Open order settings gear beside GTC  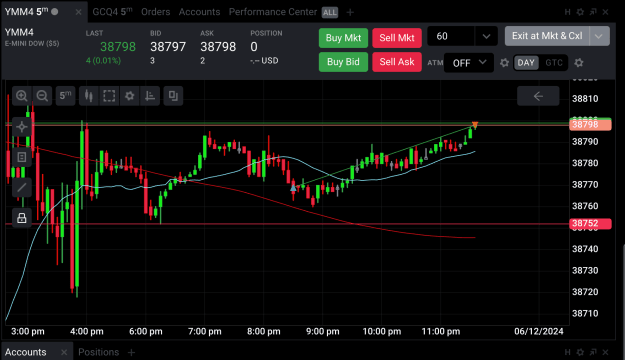pos(579,63)
